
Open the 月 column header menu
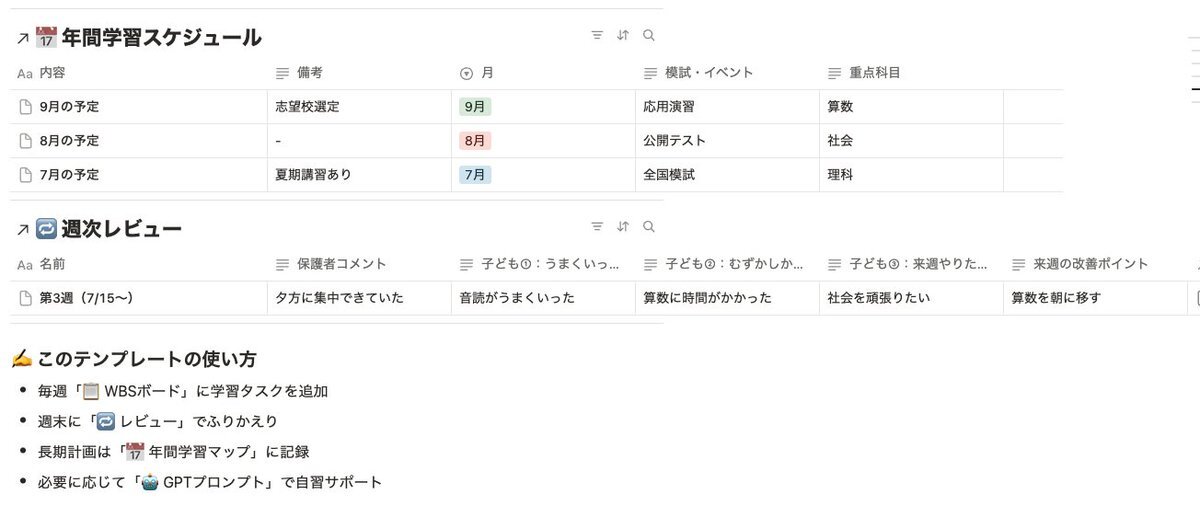(543, 73)
